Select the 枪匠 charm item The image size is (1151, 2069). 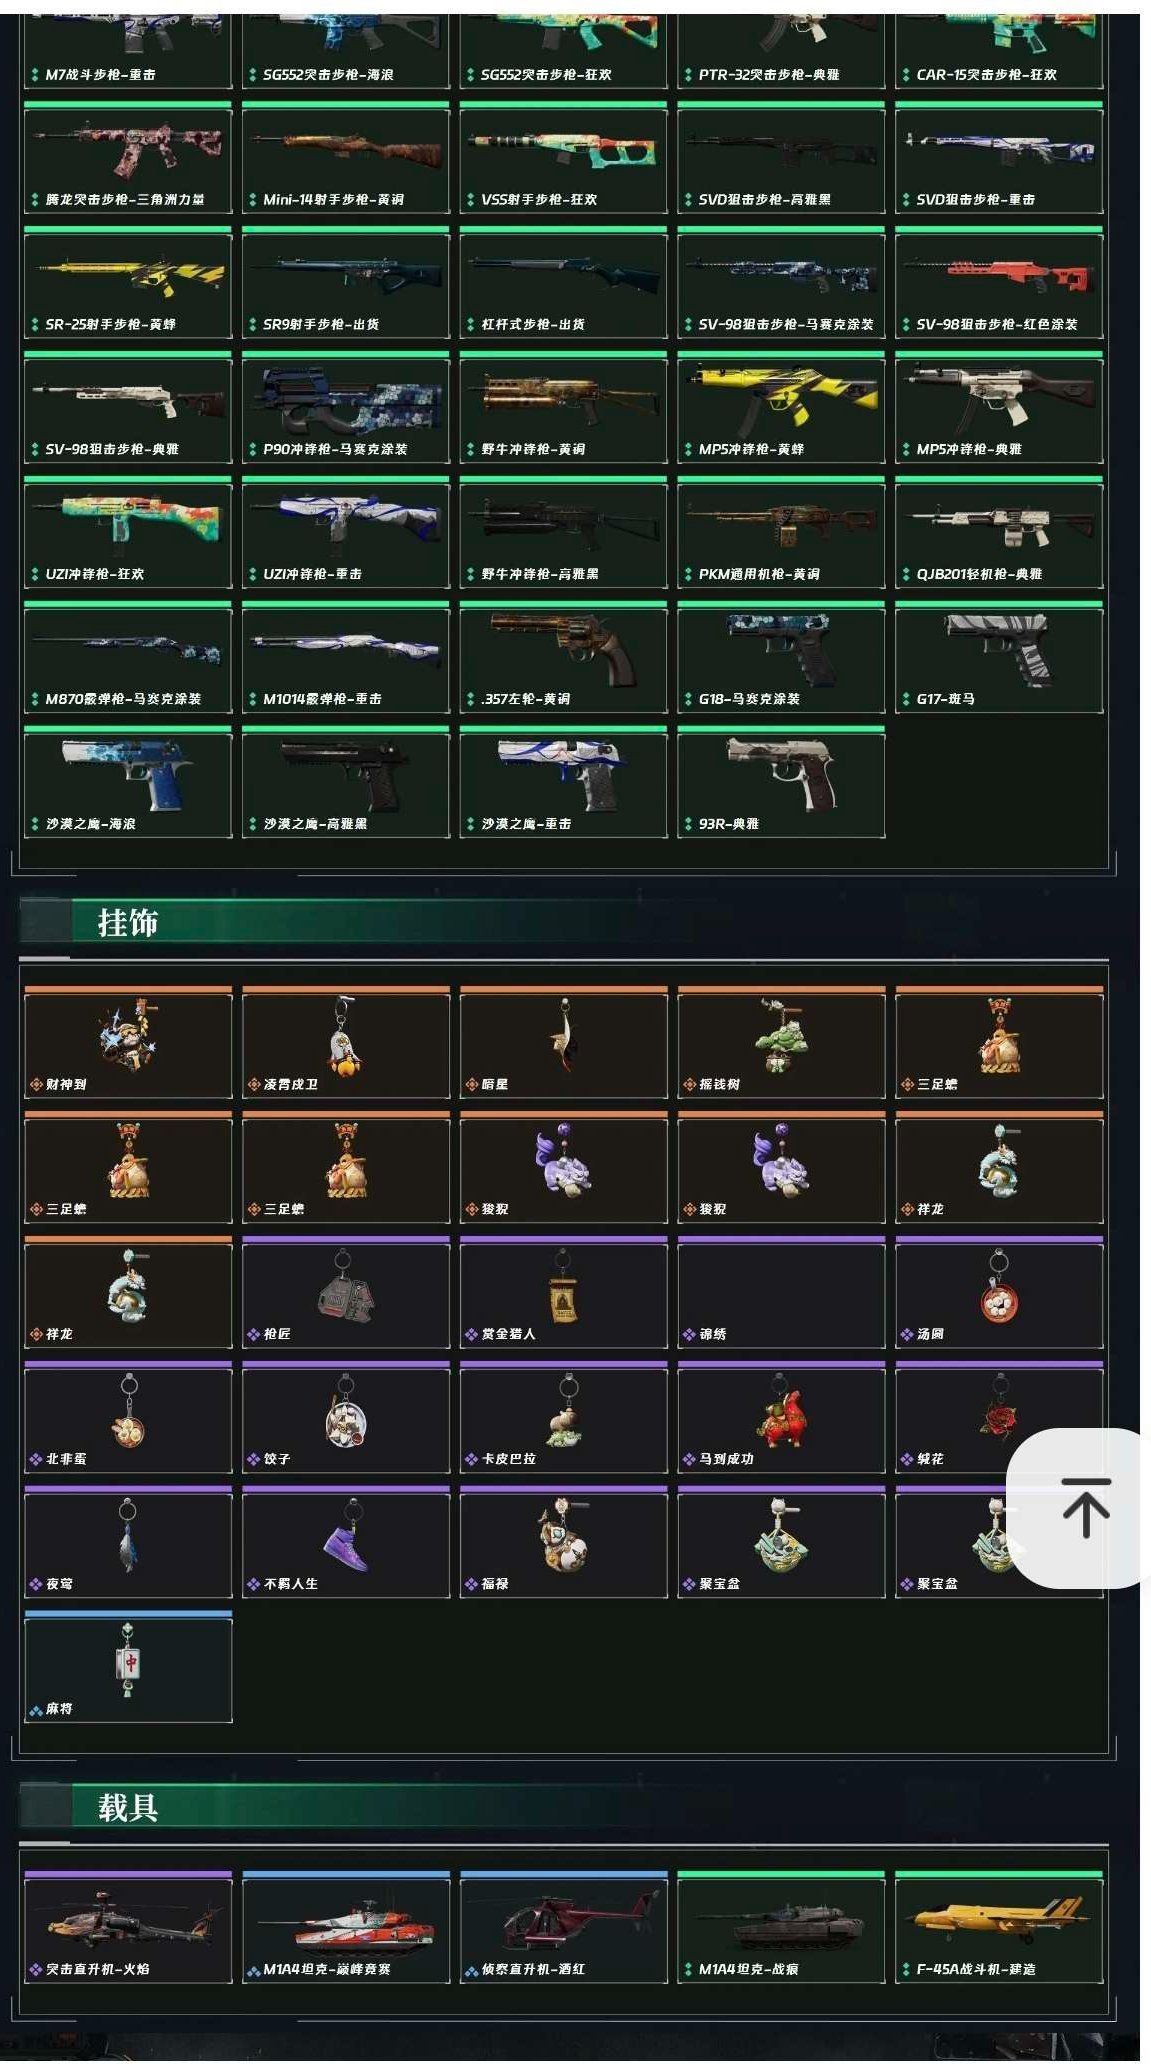pyautogui.click(x=346, y=1292)
